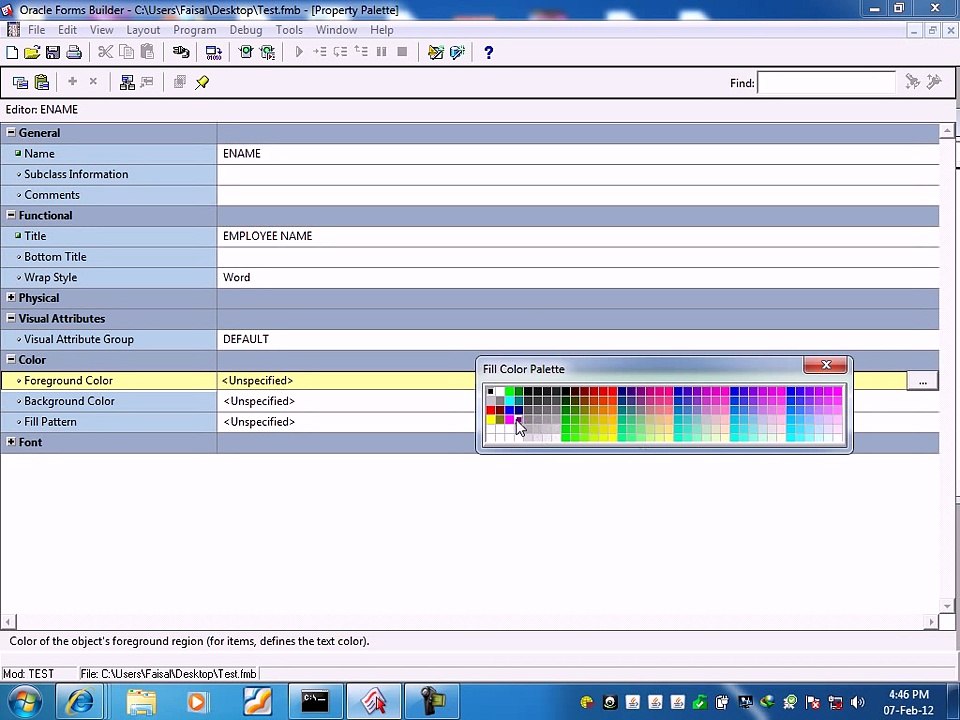This screenshot has width=960, height=720.
Task: Click the Copy Properties icon in palette toolbar
Action: 20,82
